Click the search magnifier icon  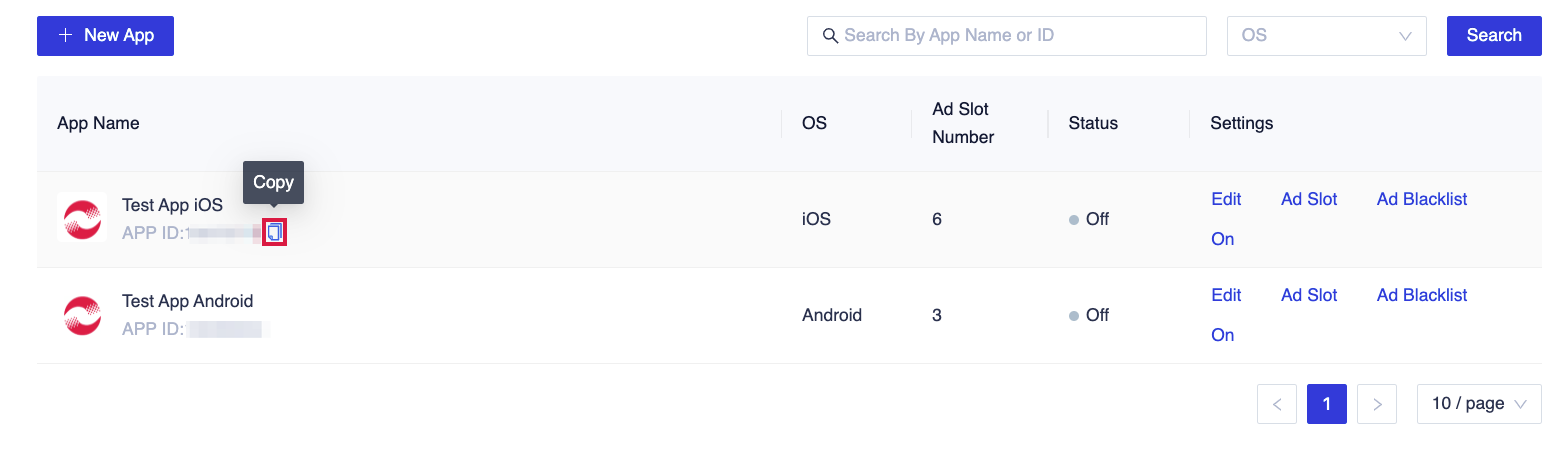(830, 36)
